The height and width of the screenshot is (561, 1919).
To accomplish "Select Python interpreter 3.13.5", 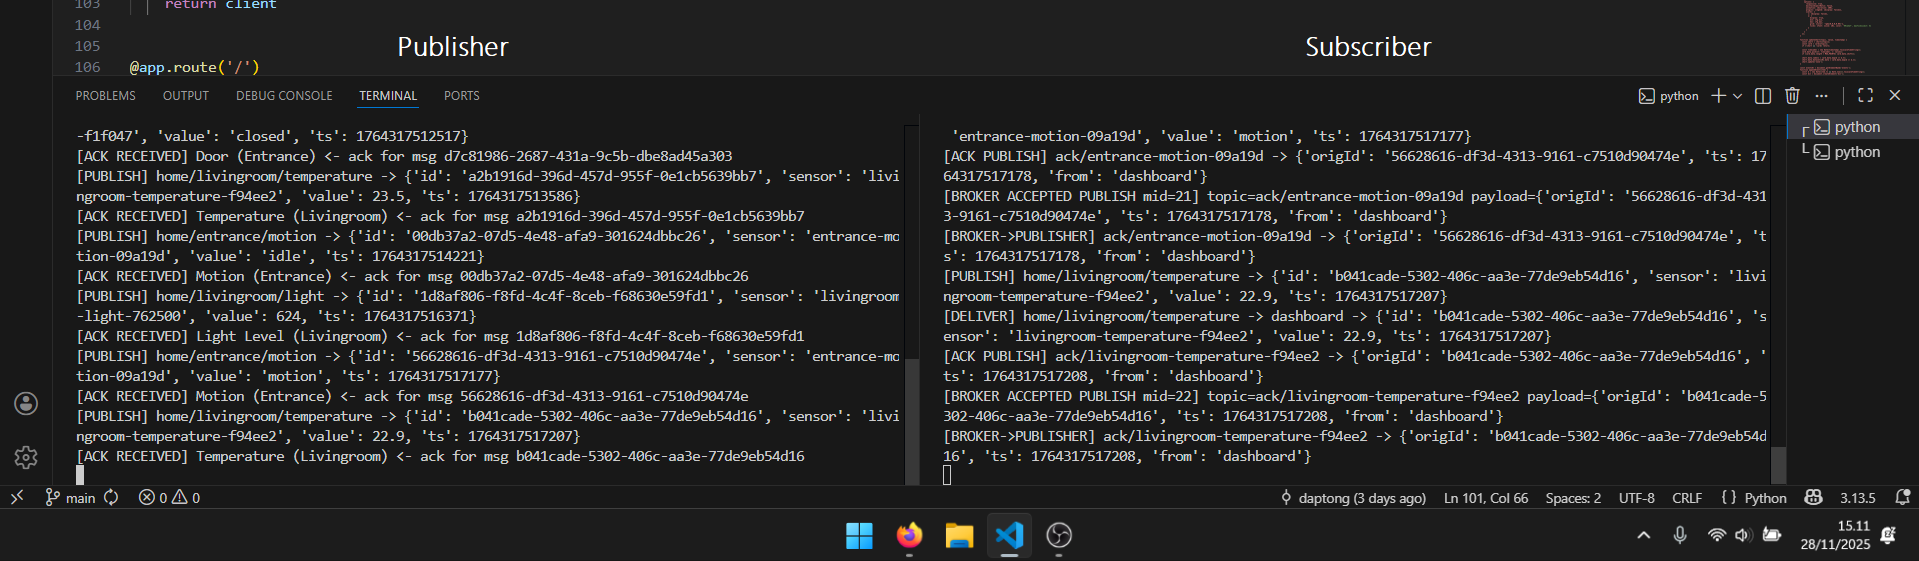I will (x=1858, y=498).
